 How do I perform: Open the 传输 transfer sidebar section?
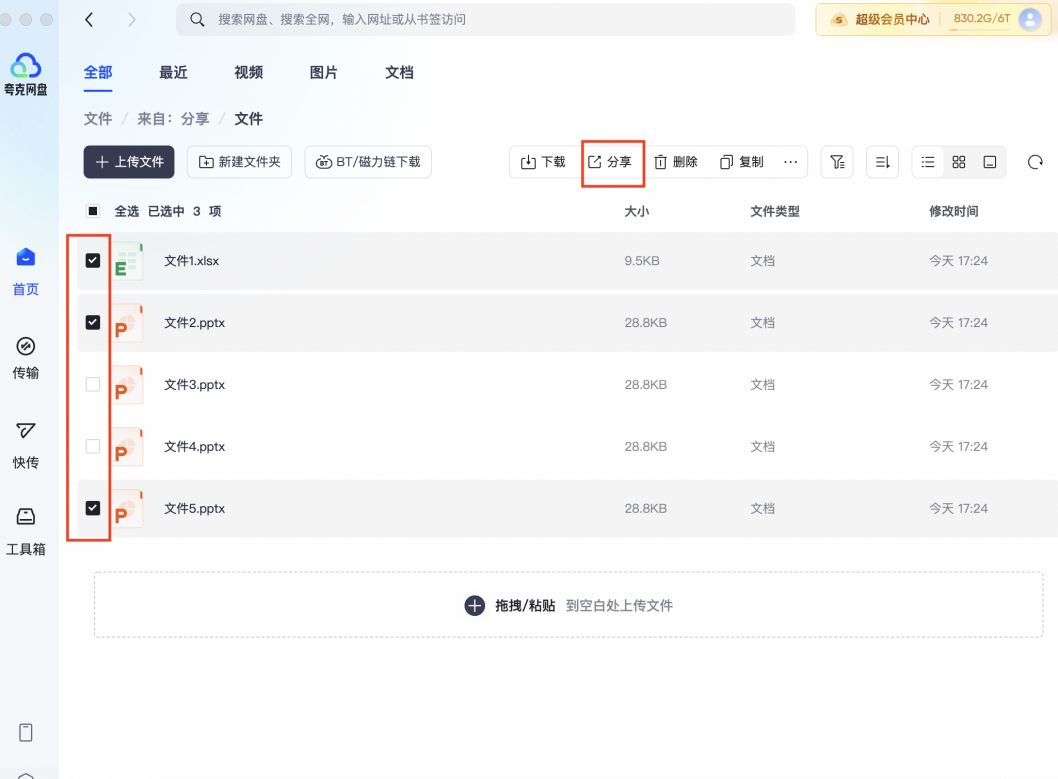[26, 358]
